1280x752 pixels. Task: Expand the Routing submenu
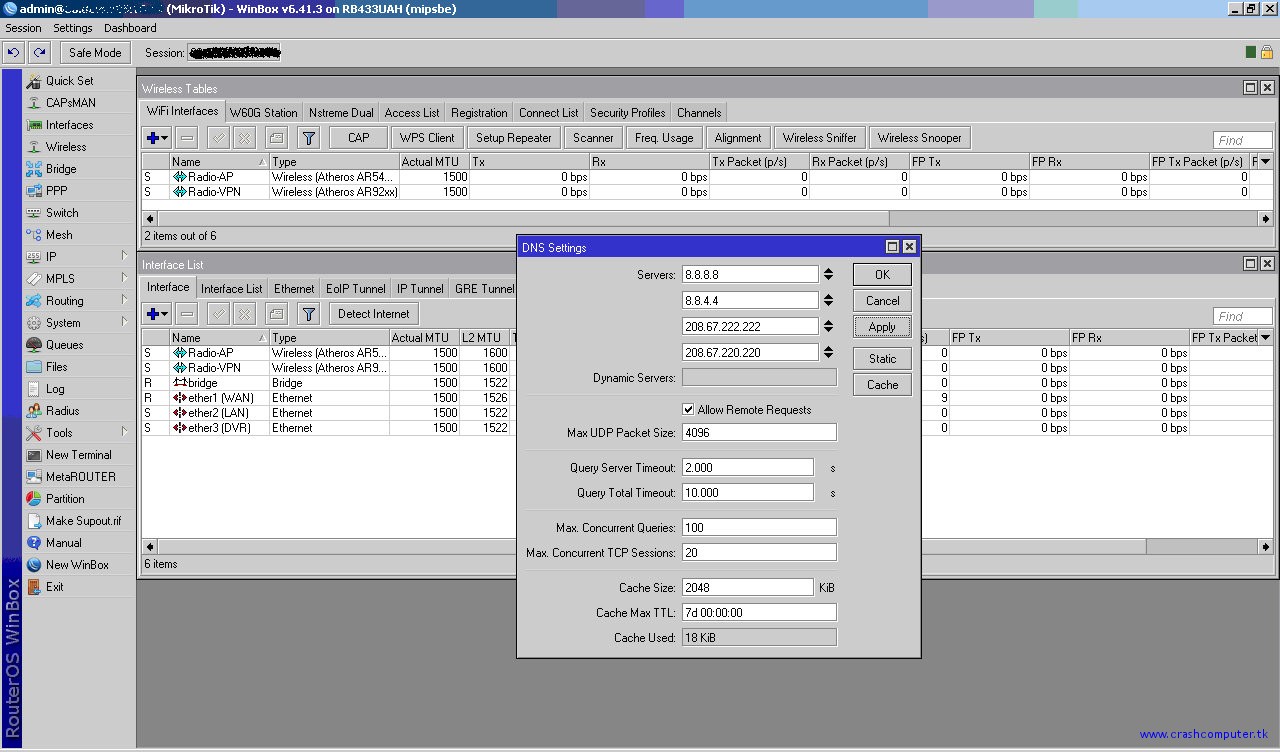pos(80,301)
